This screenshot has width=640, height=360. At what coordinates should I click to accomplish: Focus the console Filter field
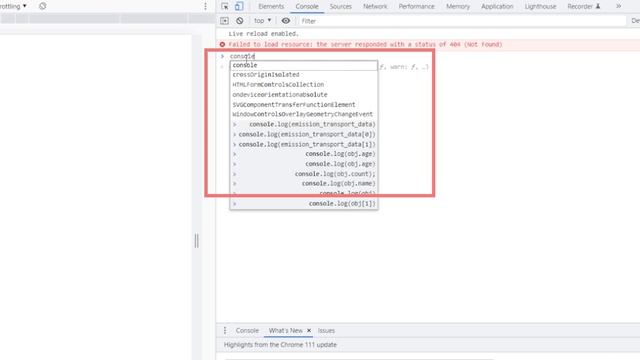(462, 21)
